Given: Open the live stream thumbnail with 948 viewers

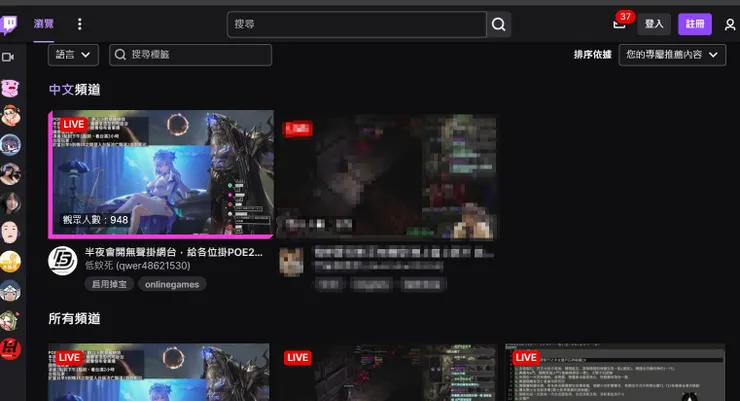Looking at the screenshot, I should [x=161, y=173].
